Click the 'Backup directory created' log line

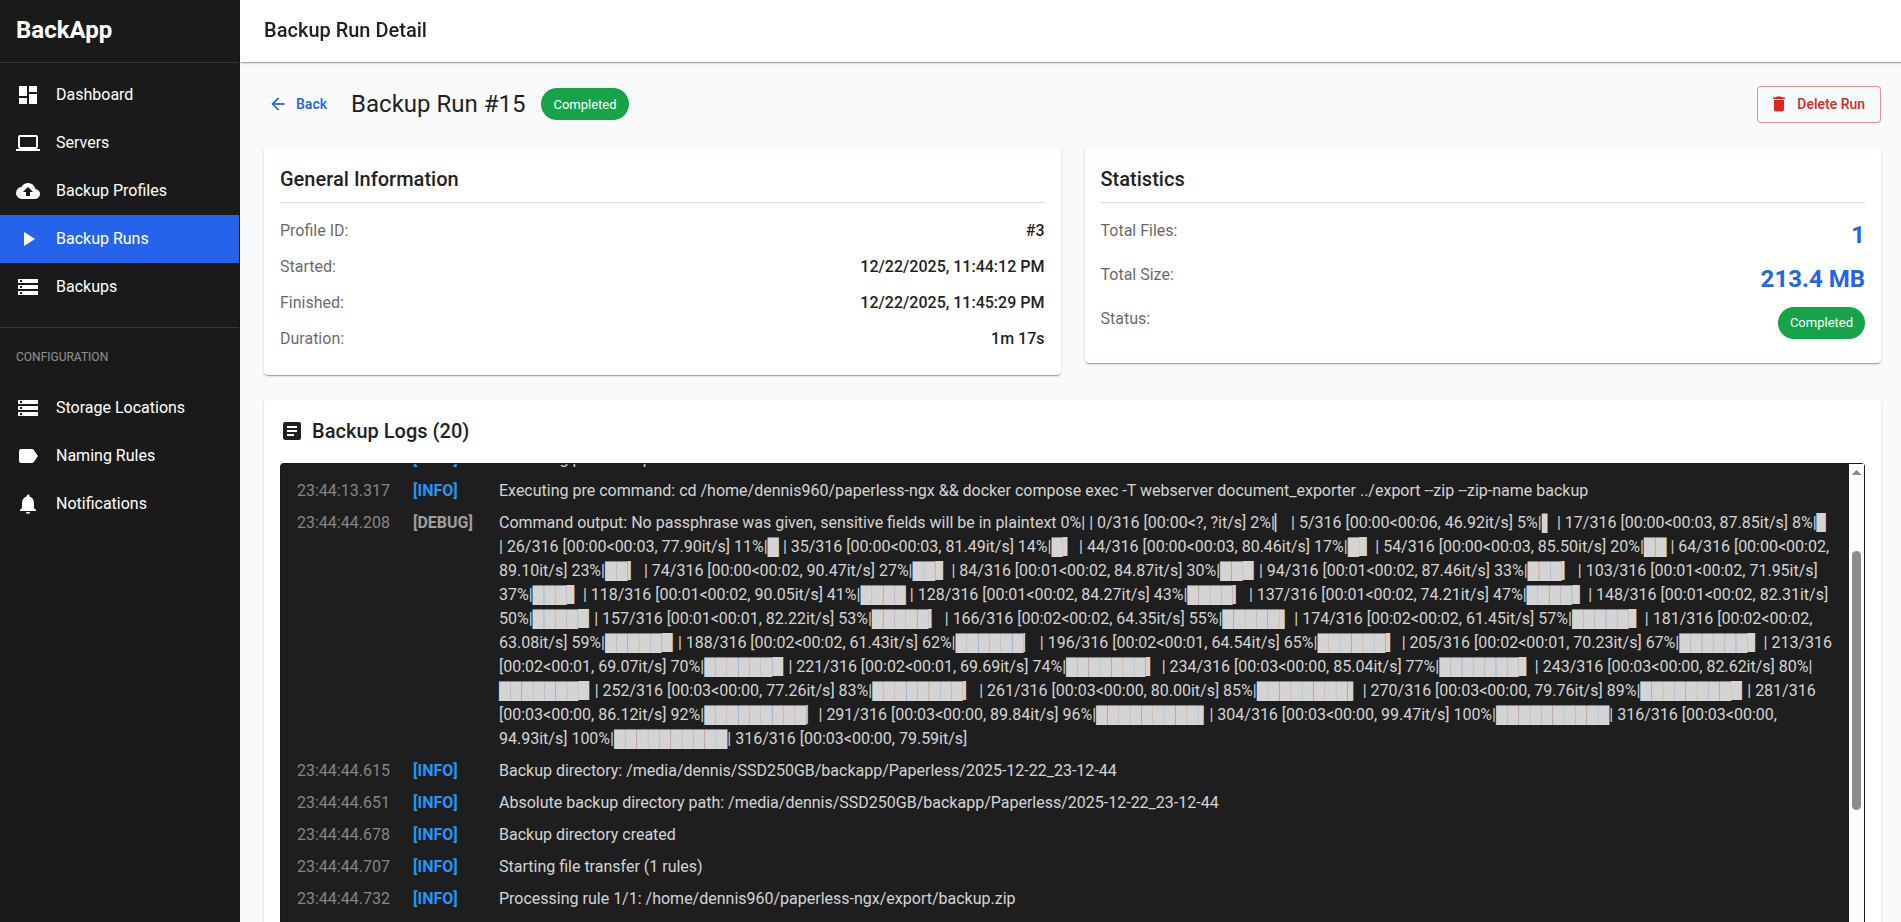coord(587,835)
